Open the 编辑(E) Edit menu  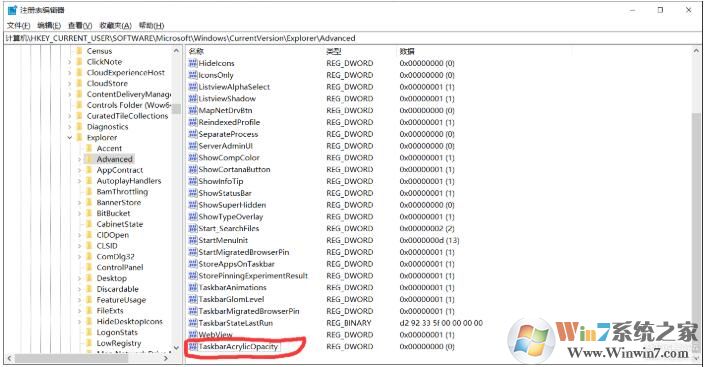point(49,26)
